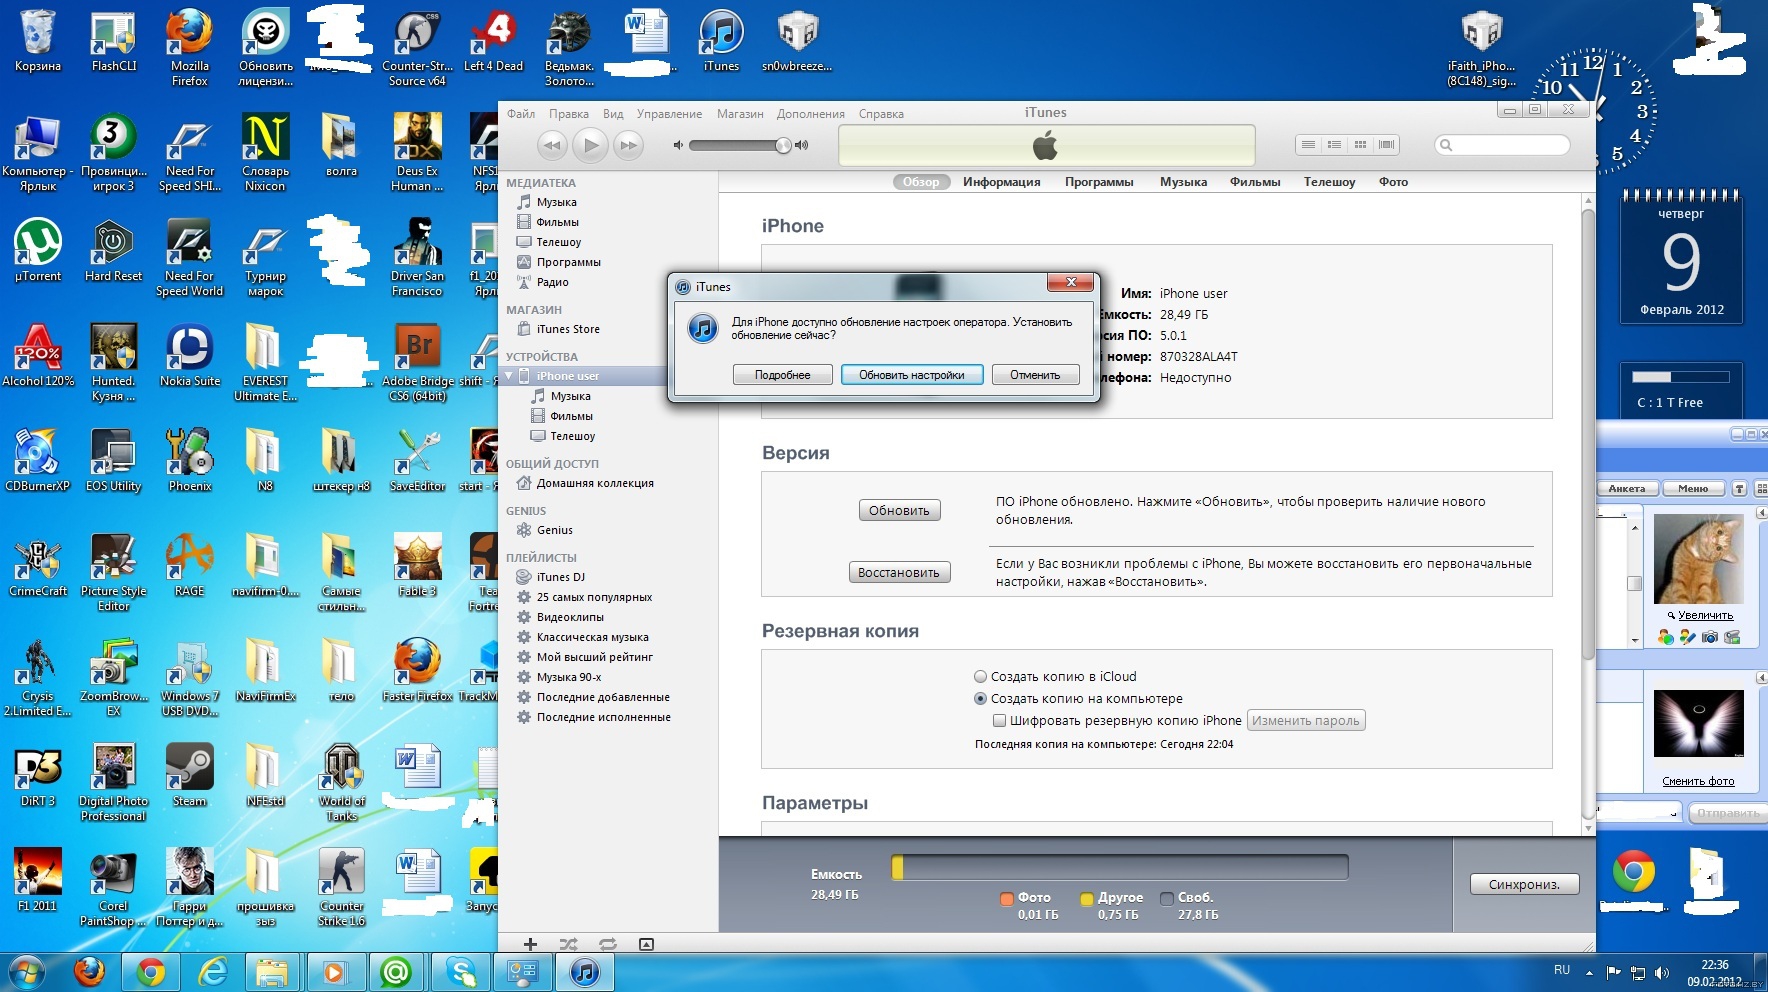Click Анкета in the messenger window

pyautogui.click(x=1627, y=489)
